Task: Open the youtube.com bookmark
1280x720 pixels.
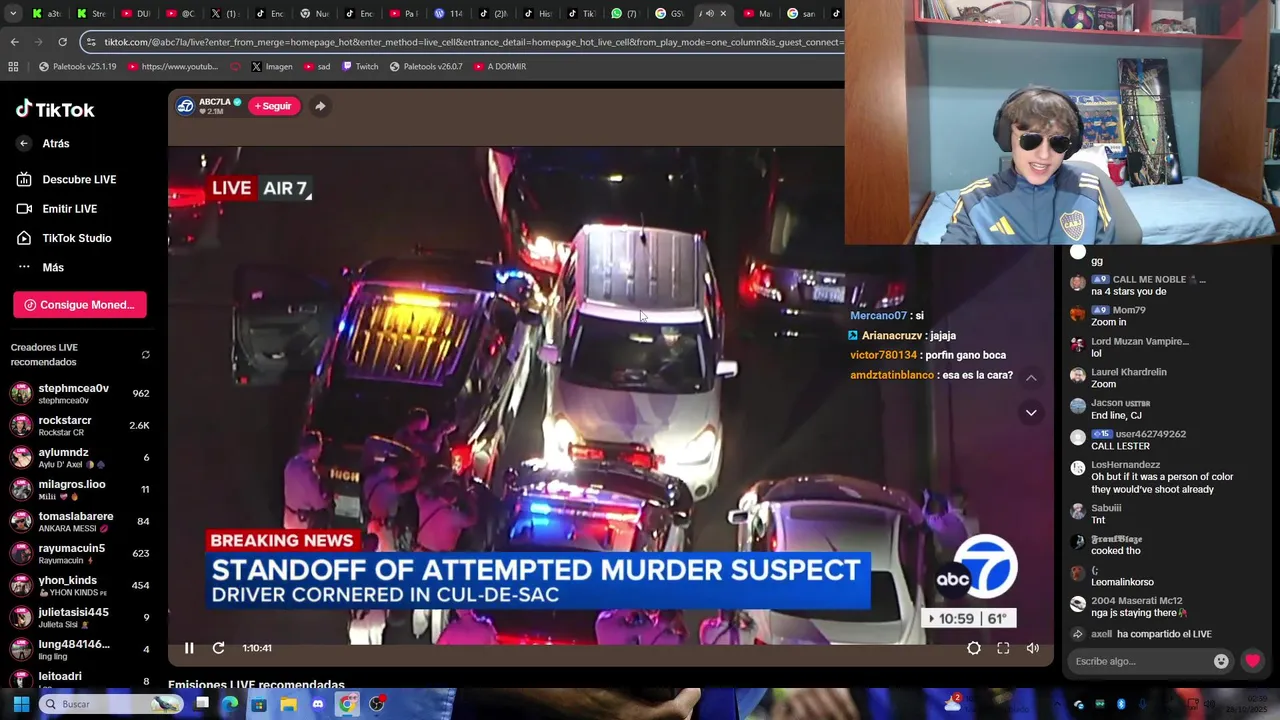Action: click(172, 66)
